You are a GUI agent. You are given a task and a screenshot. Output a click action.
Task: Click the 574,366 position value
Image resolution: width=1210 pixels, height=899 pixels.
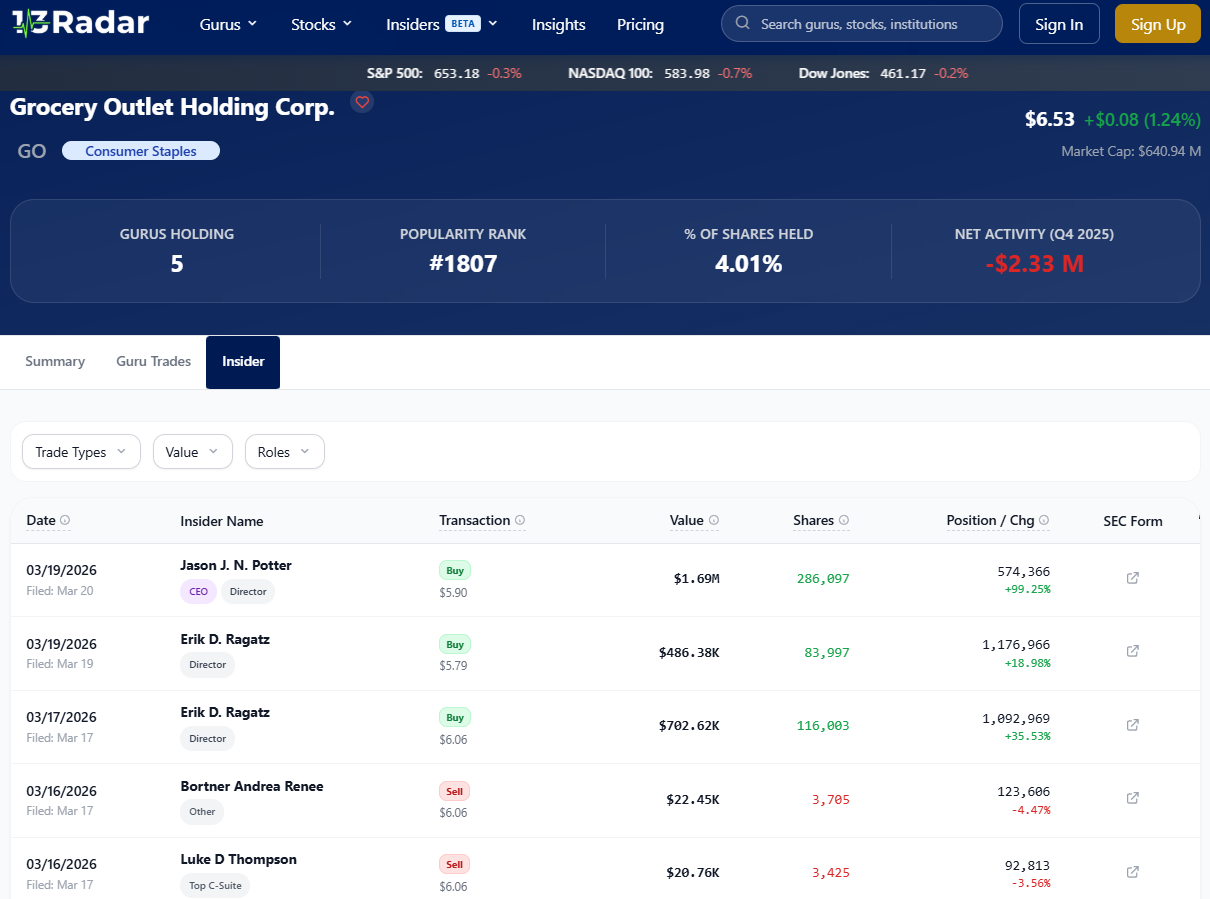pos(1024,571)
